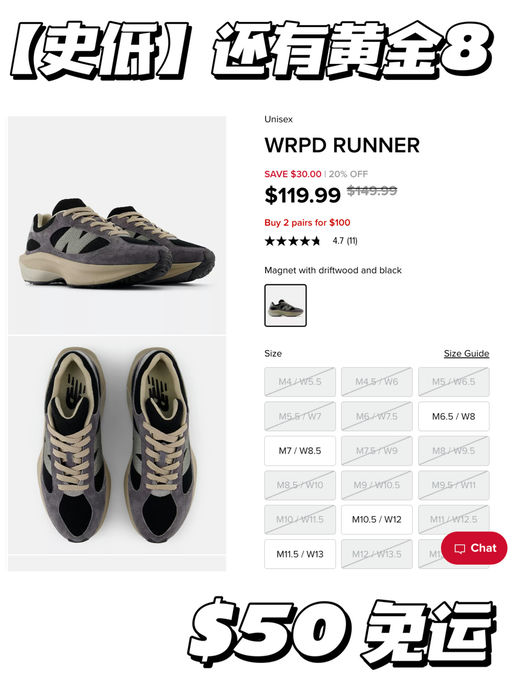
Task: Click the 4.7 (11) review count
Action: 345,241
